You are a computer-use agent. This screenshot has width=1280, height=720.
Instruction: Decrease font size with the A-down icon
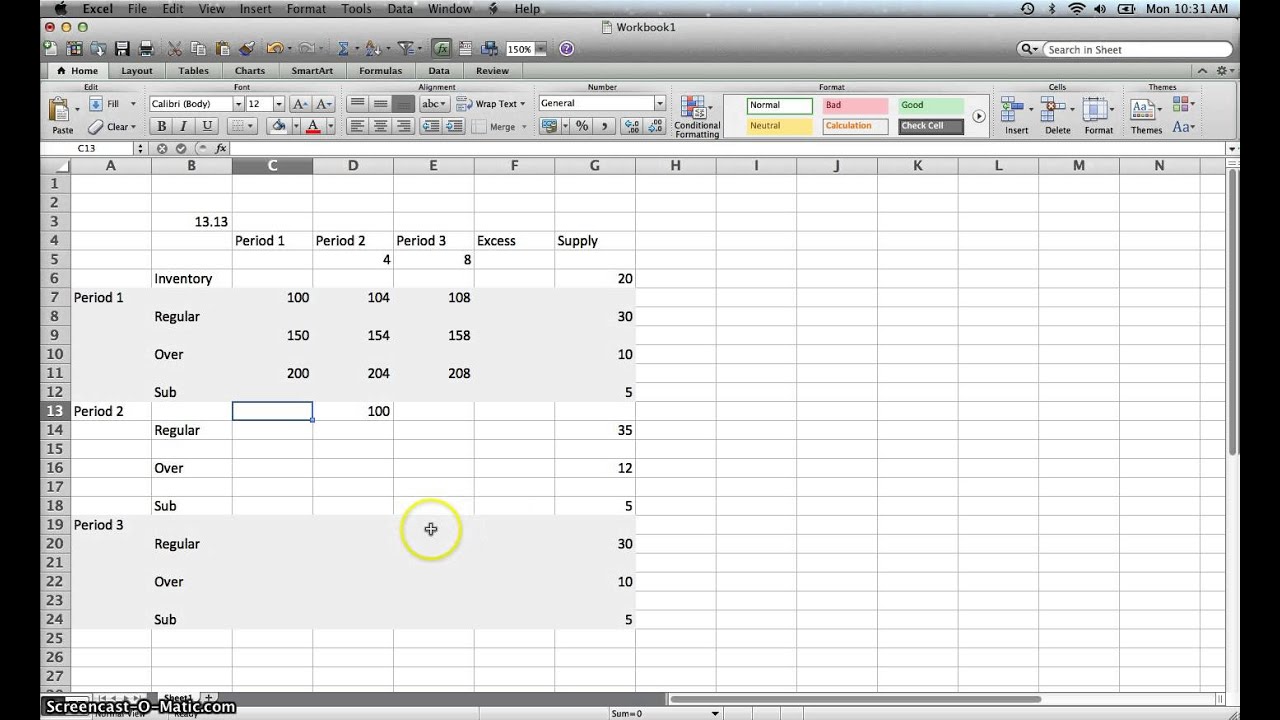[x=324, y=104]
